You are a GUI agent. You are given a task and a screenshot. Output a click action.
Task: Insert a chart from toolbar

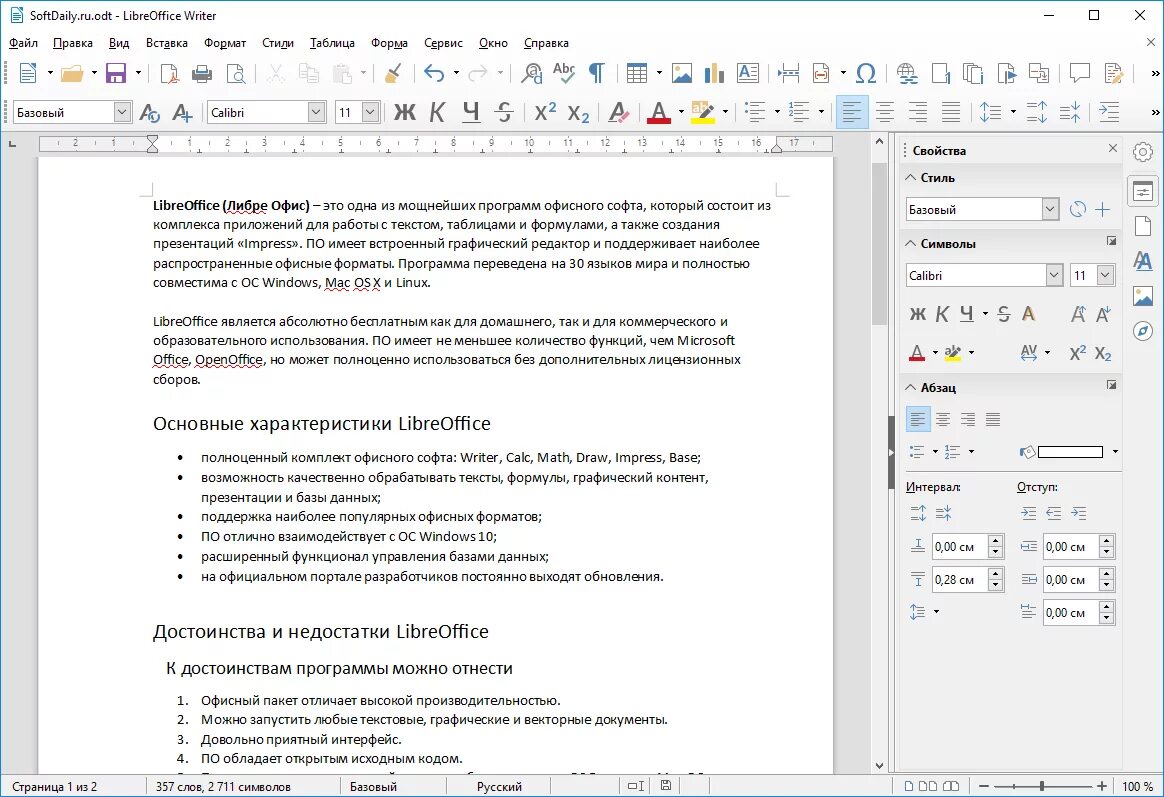click(714, 73)
